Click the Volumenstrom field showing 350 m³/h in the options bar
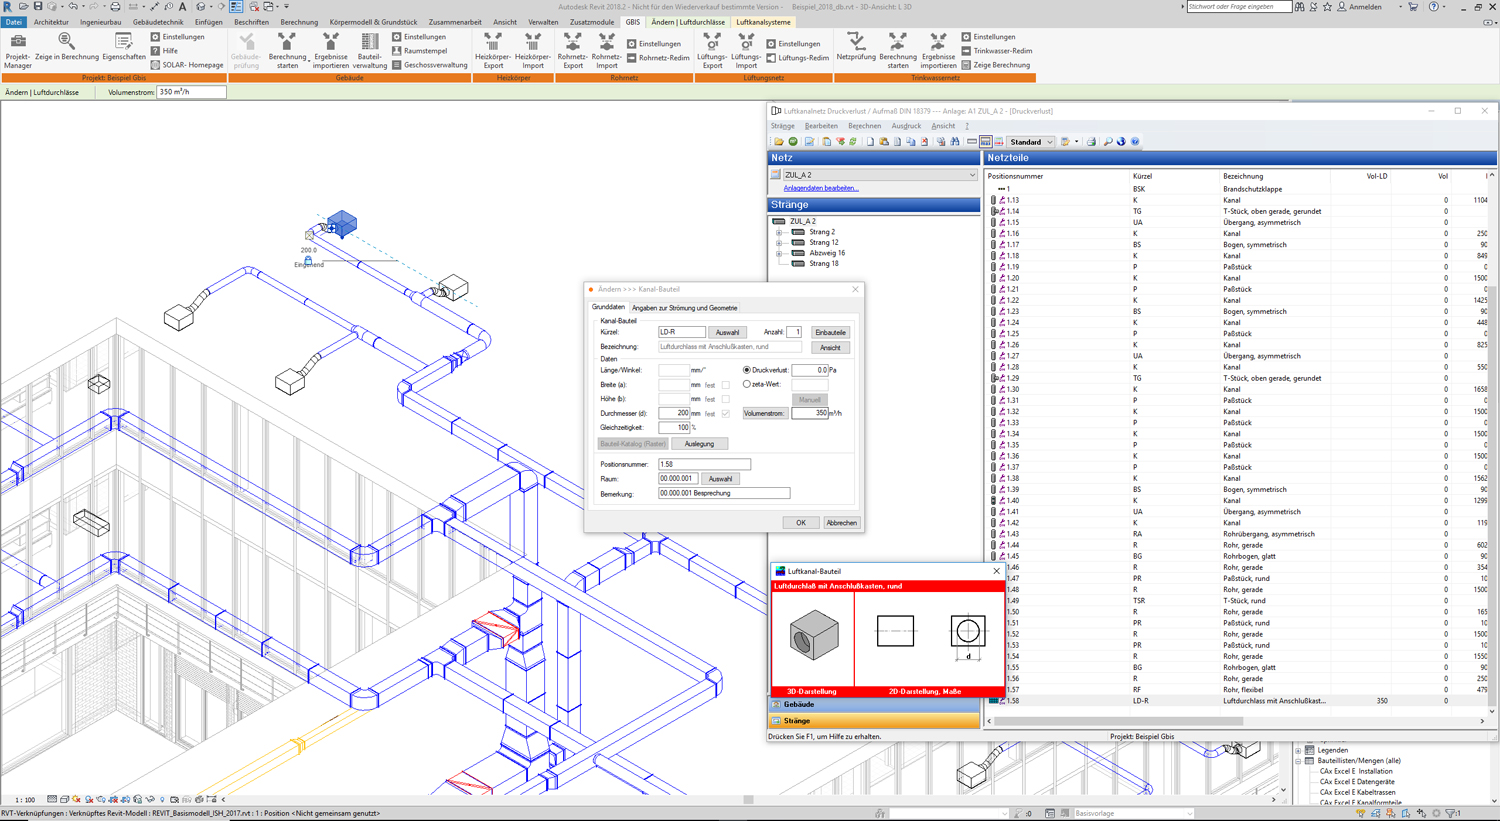 pos(191,92)
